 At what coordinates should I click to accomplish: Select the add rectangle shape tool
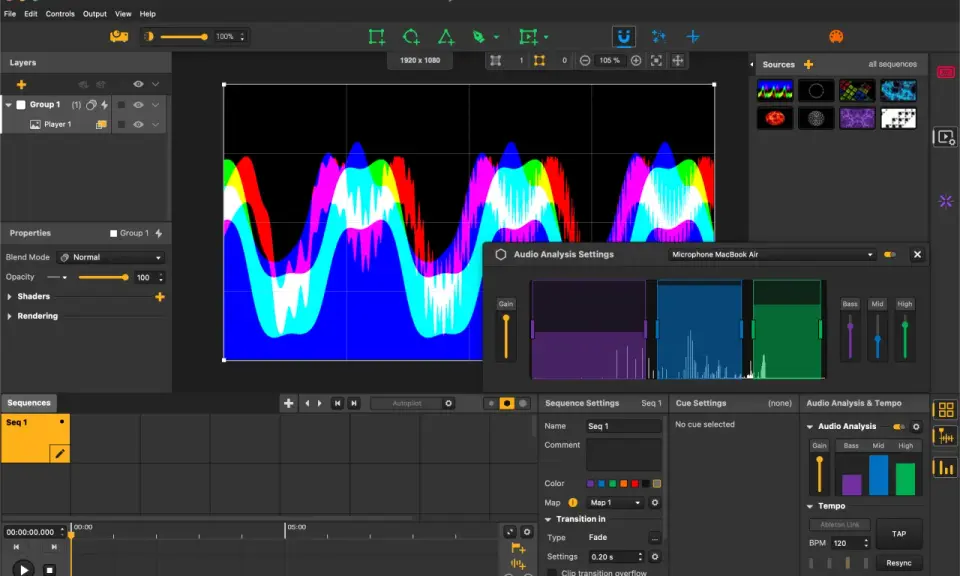(x=377, y=37)
